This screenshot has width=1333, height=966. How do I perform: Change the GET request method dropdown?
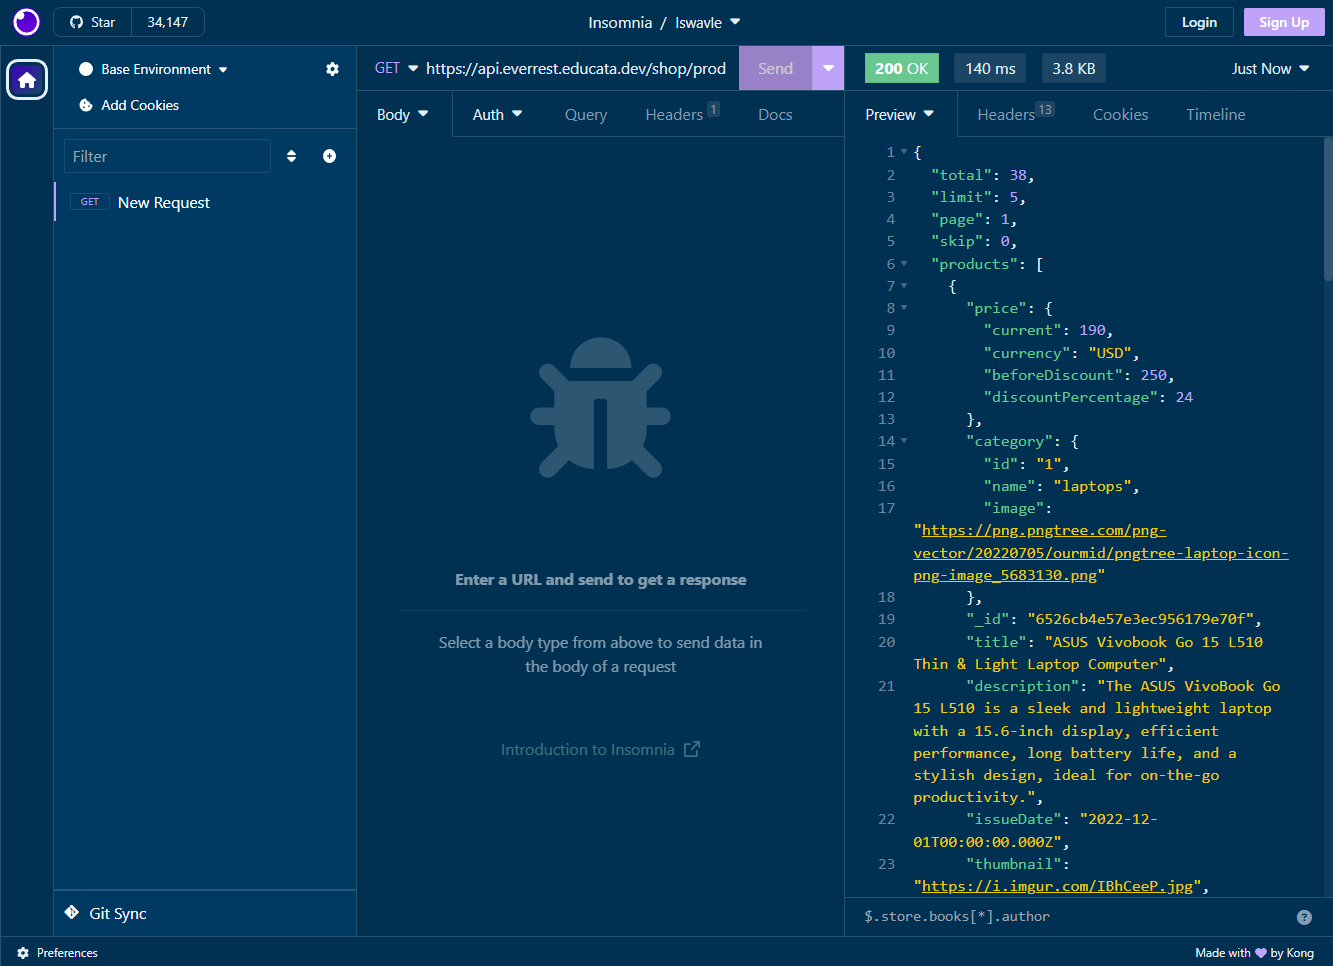[396, 68]
